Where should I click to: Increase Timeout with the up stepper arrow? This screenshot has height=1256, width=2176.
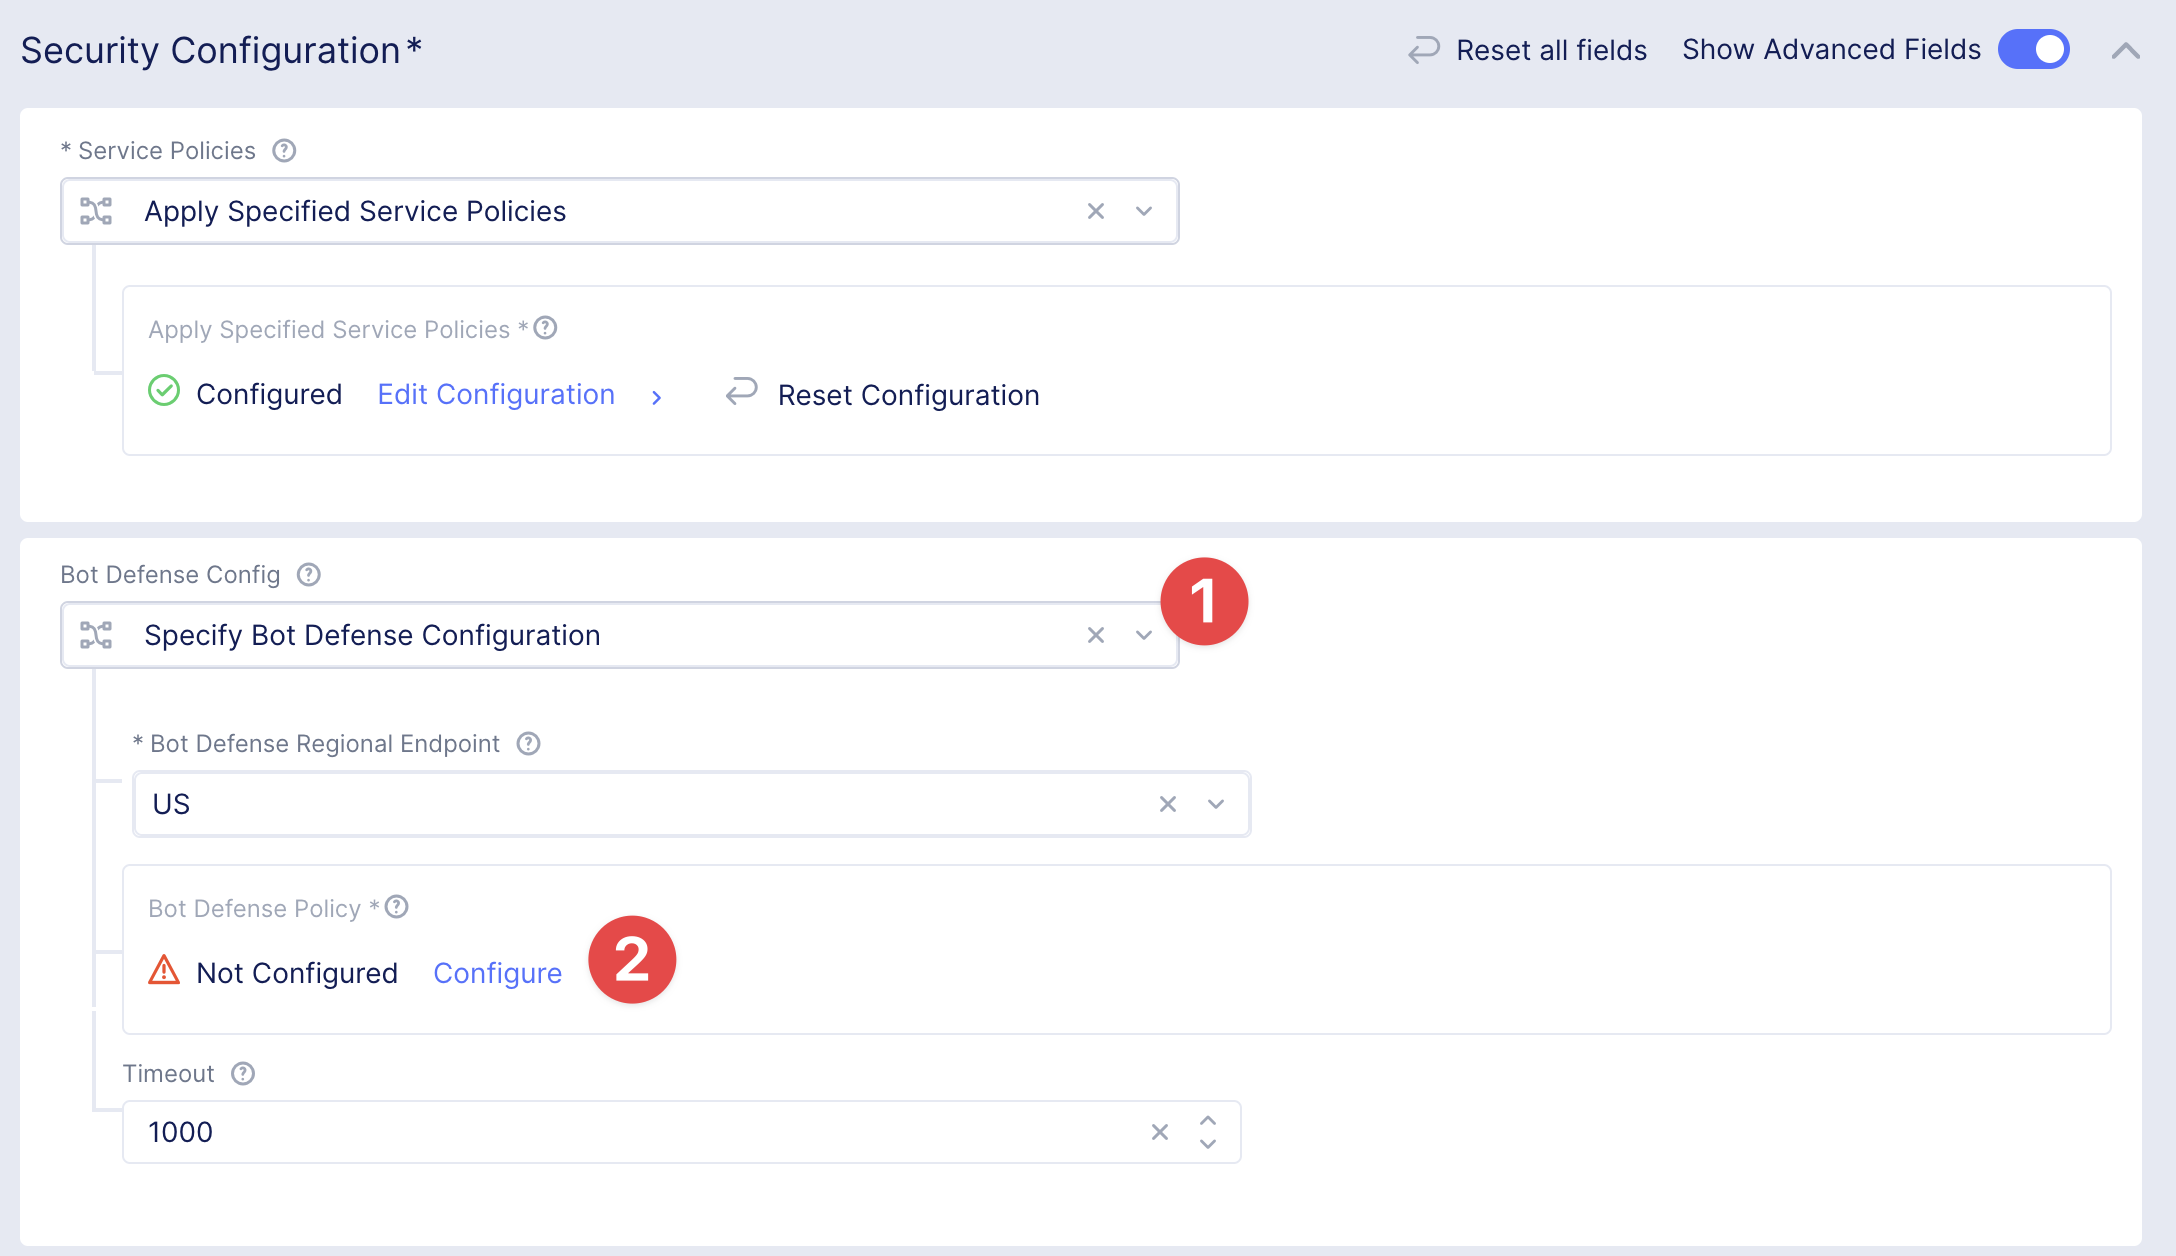[x=1208, y=1121]
